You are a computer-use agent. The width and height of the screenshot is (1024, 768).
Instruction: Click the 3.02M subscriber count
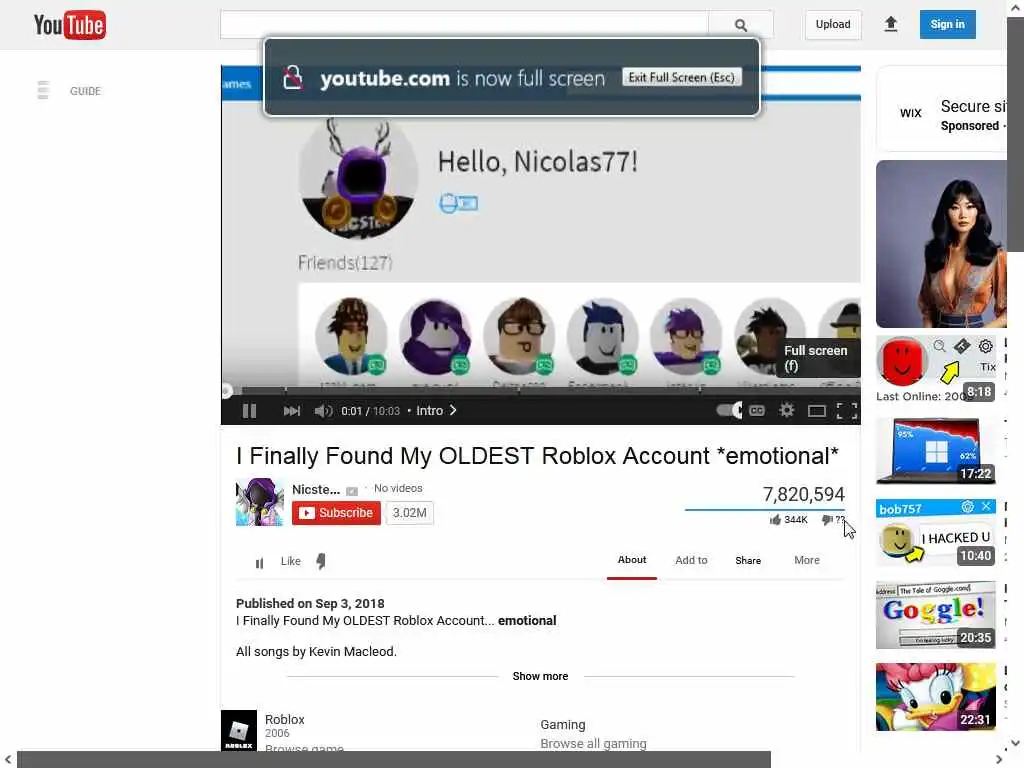[x=409, y=513]
